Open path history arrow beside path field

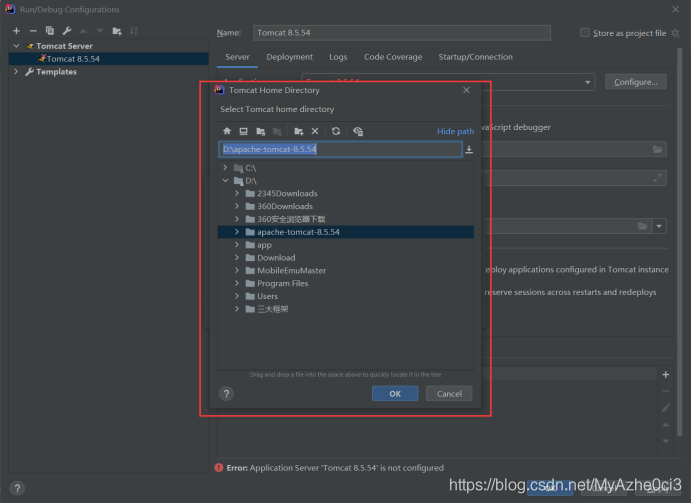(x=469, y=150)
